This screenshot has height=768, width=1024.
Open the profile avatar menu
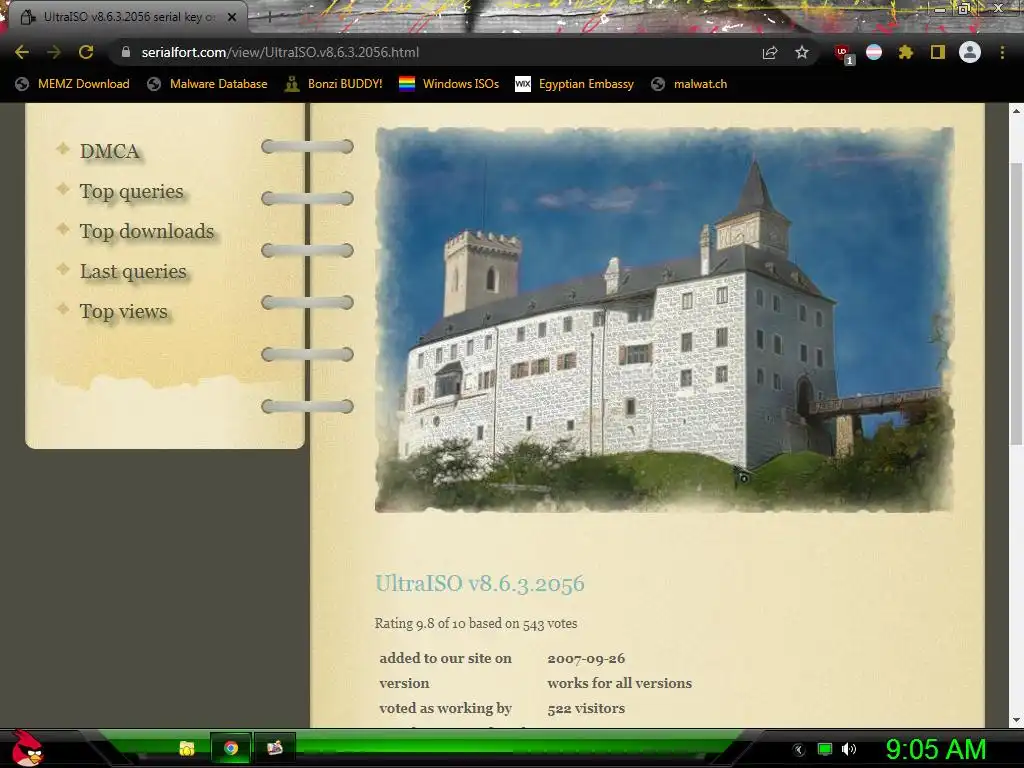970,52
